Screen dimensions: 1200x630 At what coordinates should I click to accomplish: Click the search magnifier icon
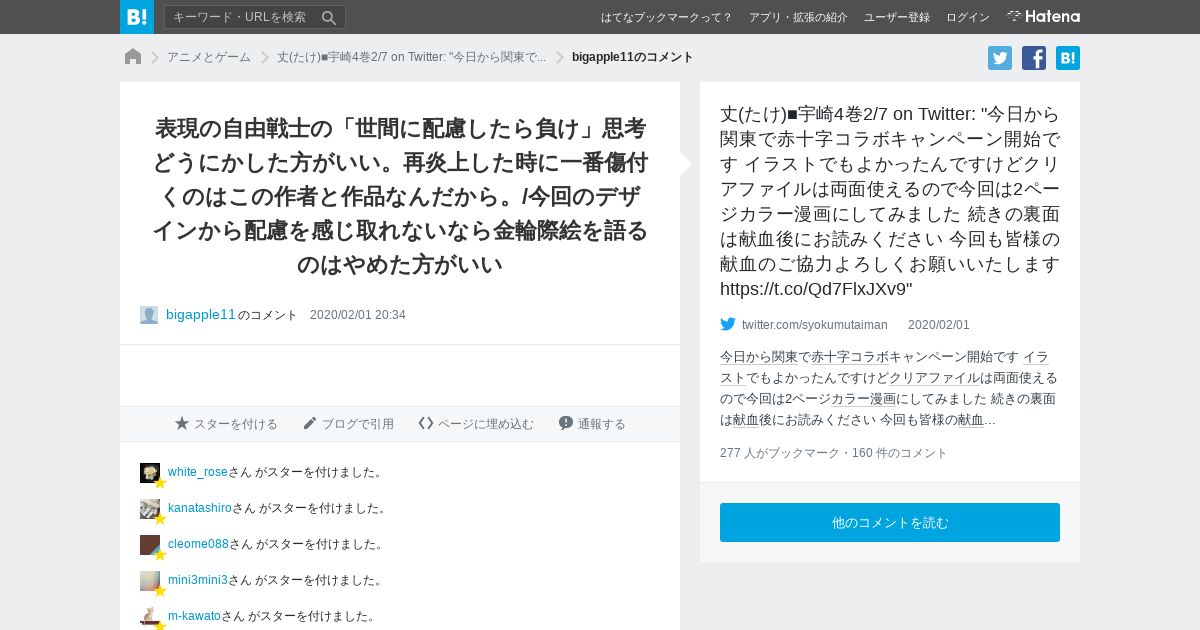(329, 17)
